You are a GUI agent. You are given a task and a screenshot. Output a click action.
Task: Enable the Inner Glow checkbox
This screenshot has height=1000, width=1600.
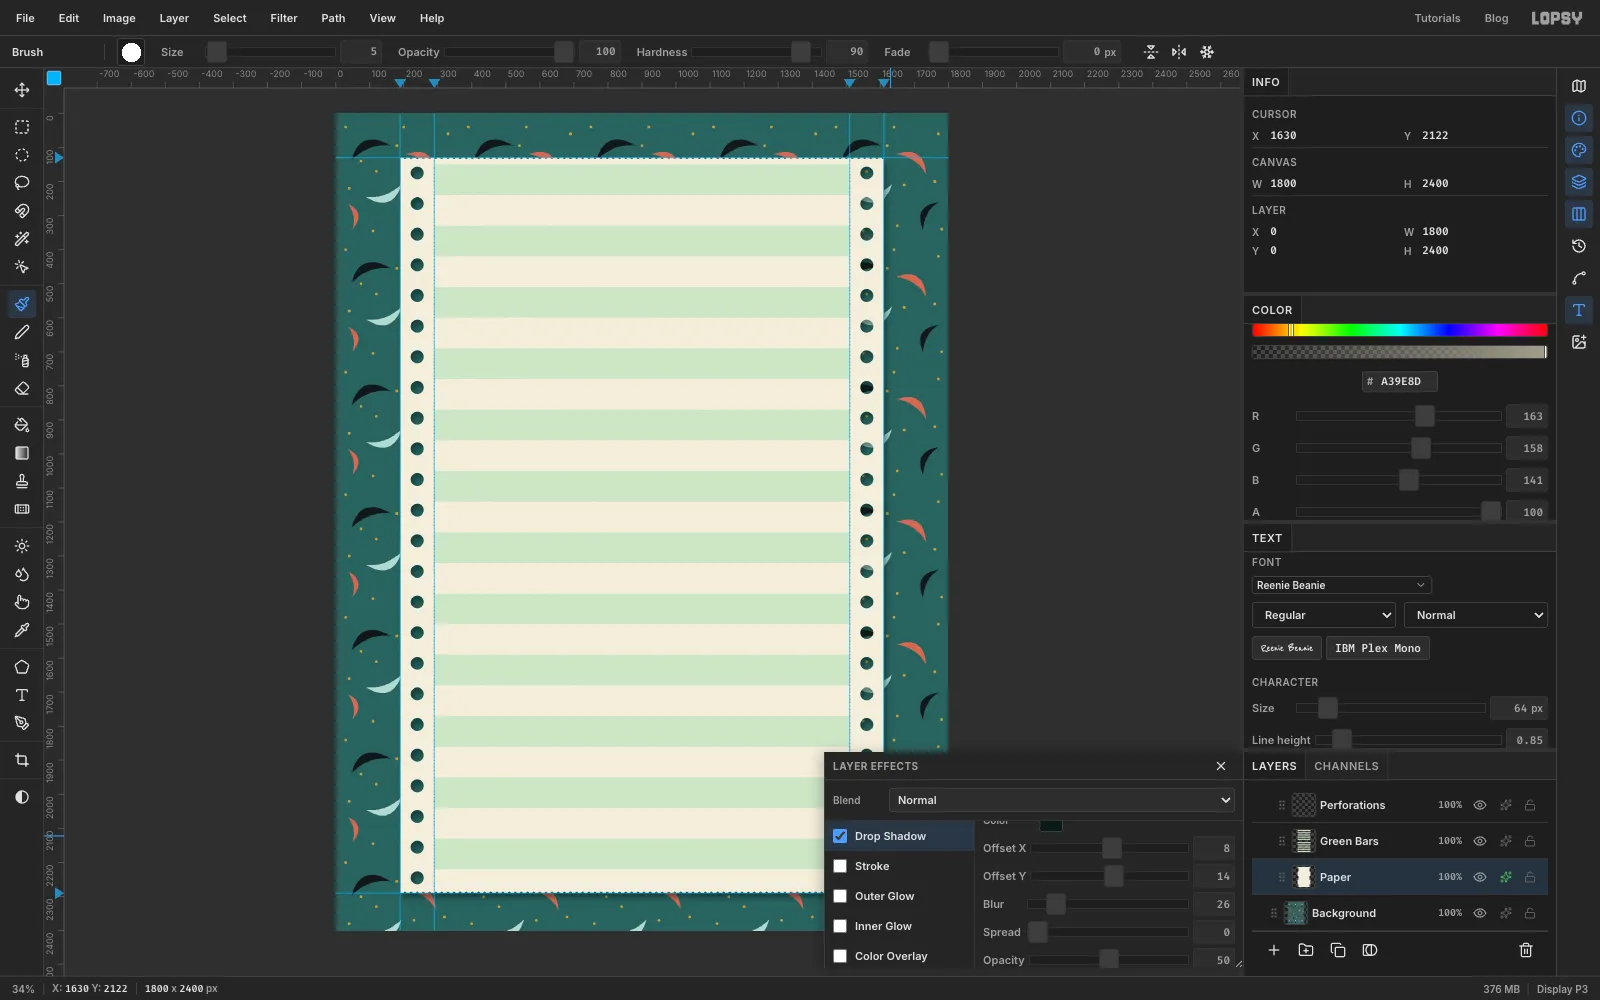(840, 926)
